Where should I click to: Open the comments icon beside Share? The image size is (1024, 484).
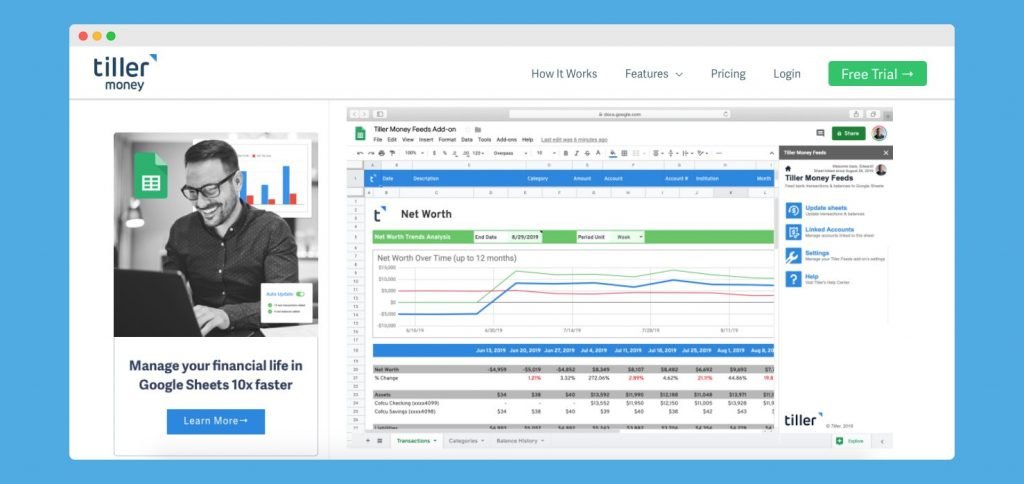pos(820,133)
